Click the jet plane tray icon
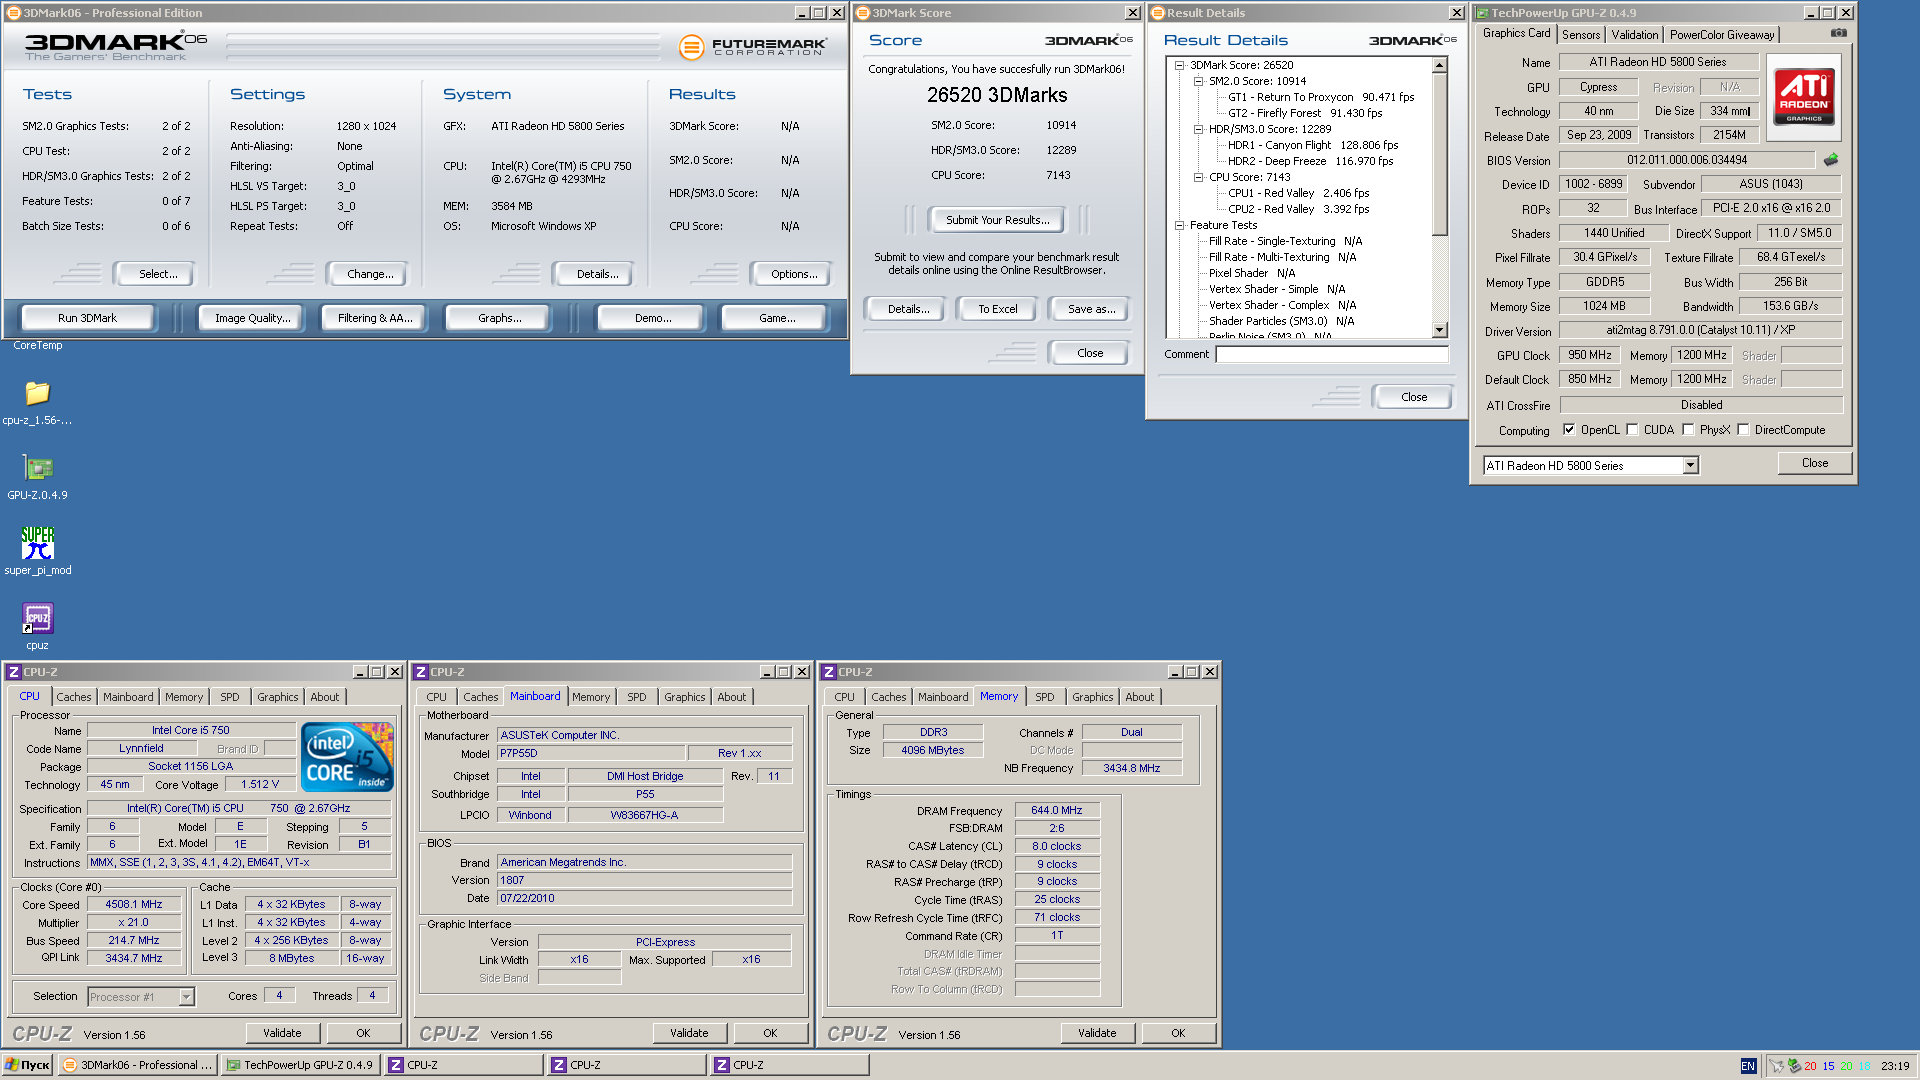 click(1777, 1066)
